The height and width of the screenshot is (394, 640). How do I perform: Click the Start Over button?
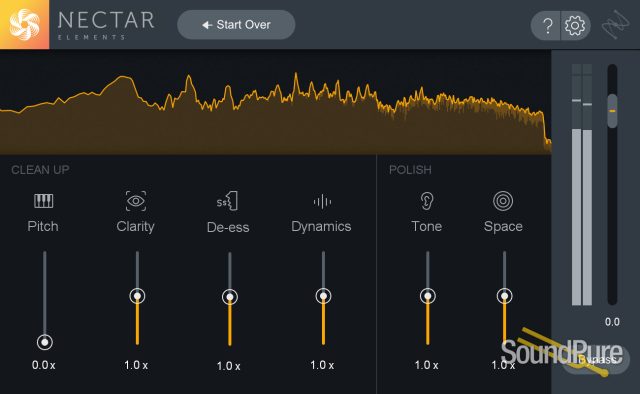[x=236, y=25]
